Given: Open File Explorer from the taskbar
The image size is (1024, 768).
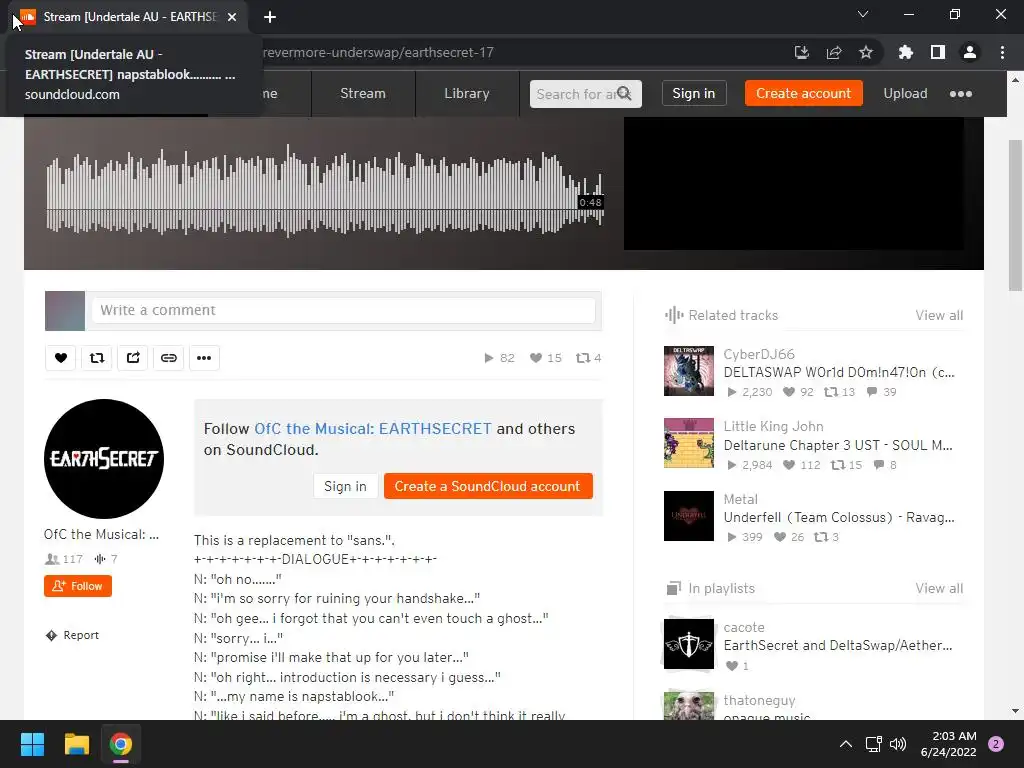Looking at the screenshot, I should [x=76, y=744].
